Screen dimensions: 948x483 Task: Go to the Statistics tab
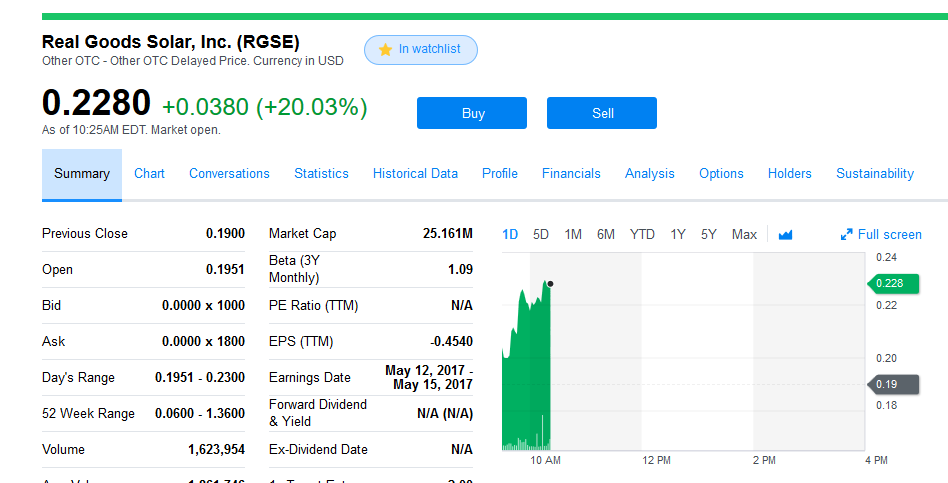(321, 174)
